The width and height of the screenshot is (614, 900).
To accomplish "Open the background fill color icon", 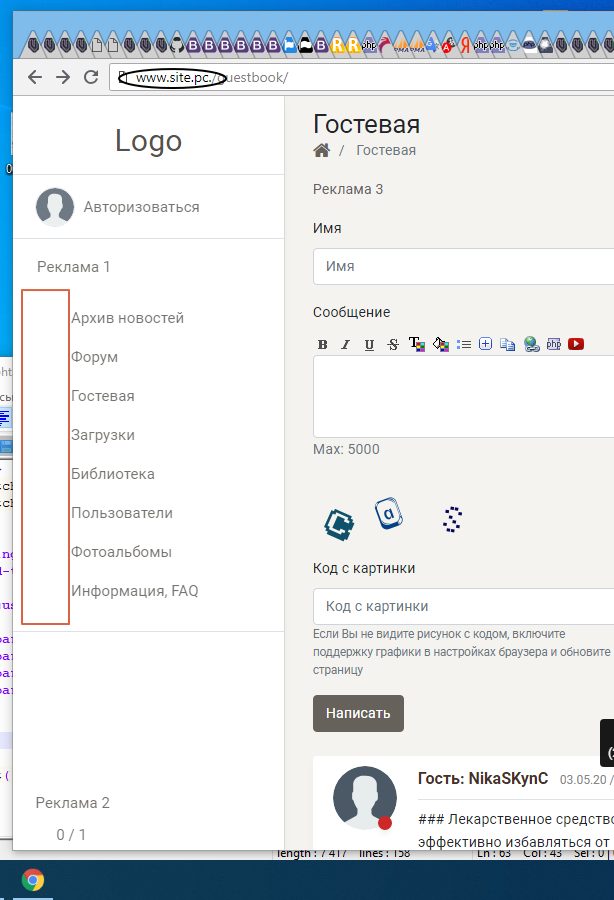I will [x=440, y=344].
